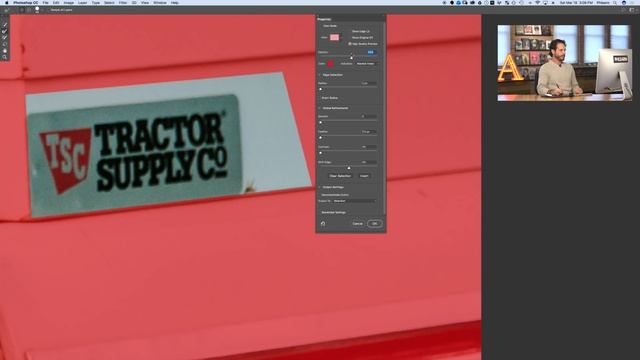Enable the Smart Radius checkbox
The height and width of the screenshot is (360, 640).
point(320,98)
